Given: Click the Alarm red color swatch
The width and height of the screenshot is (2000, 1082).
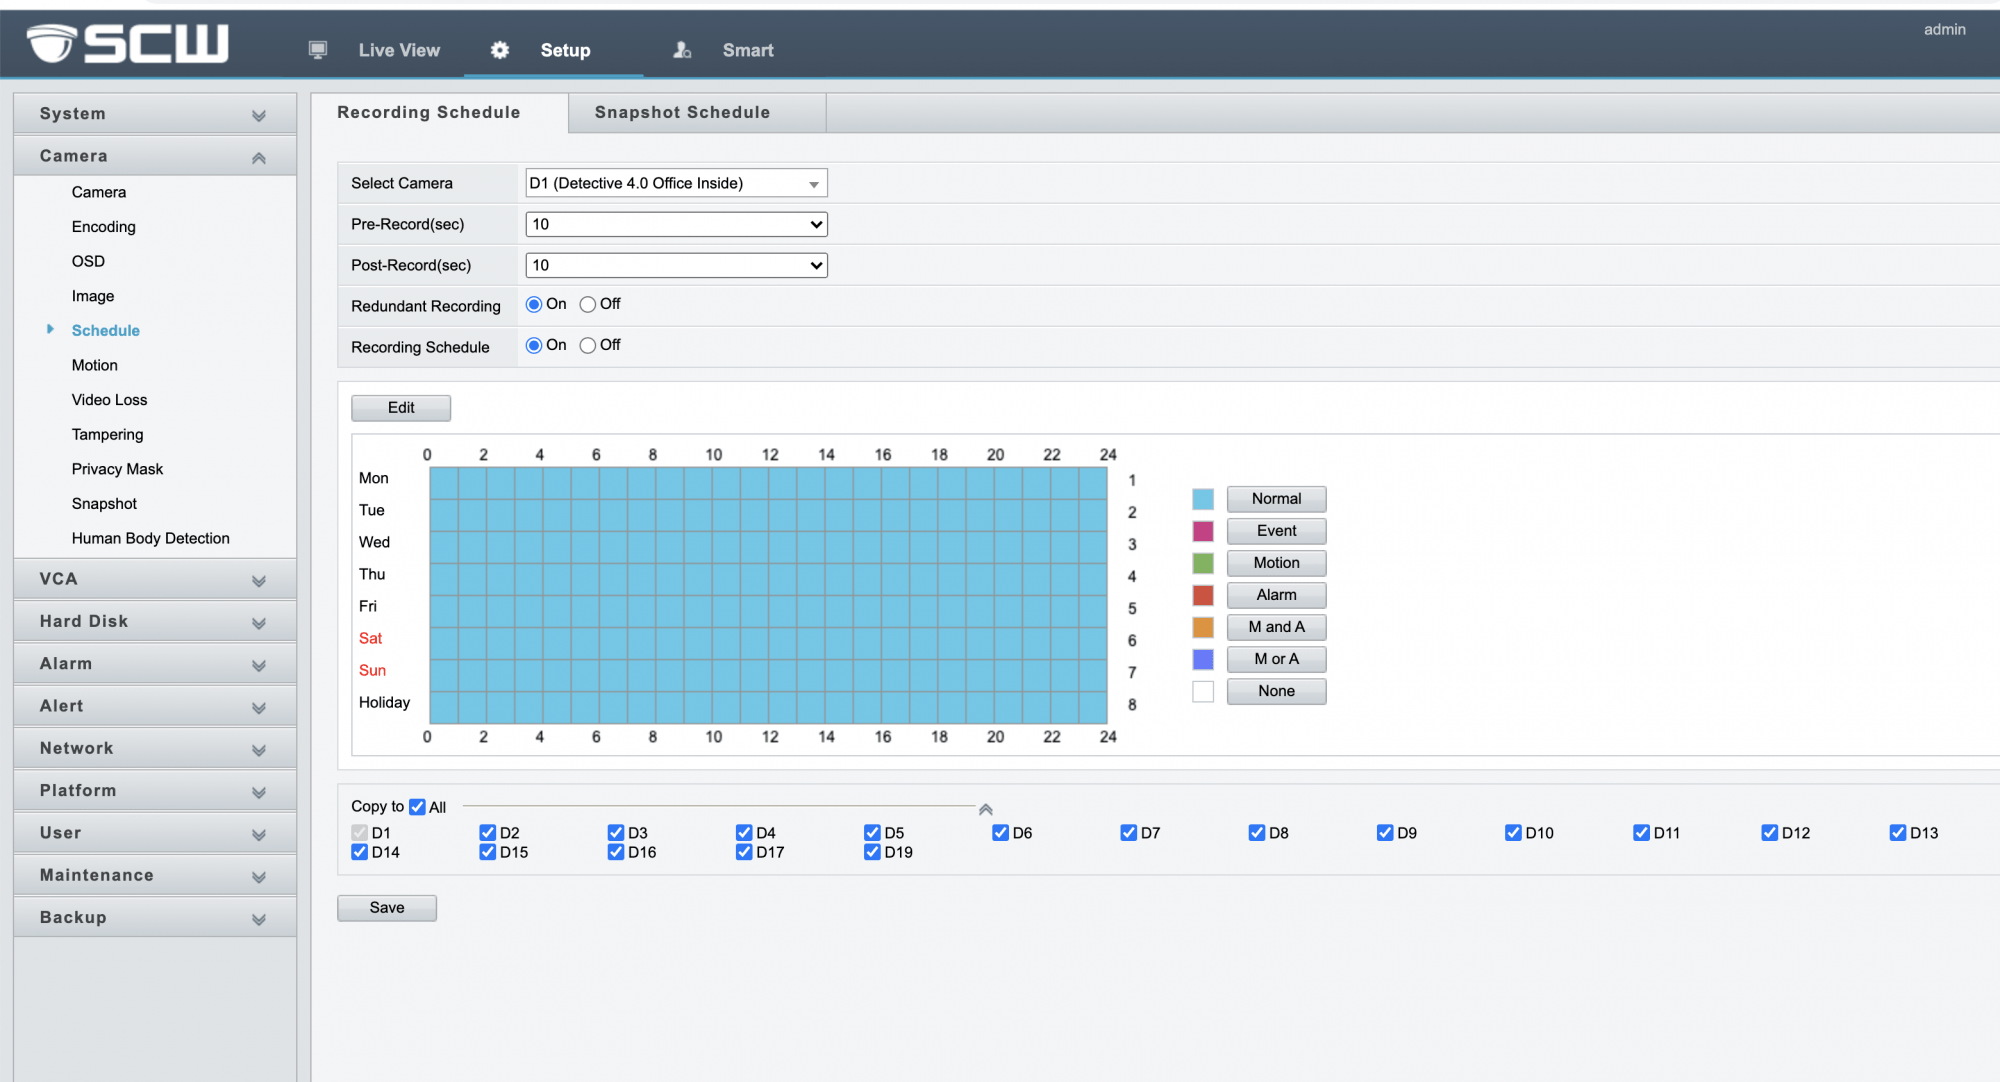Looking at the screenshot, I should point(1203,595).
